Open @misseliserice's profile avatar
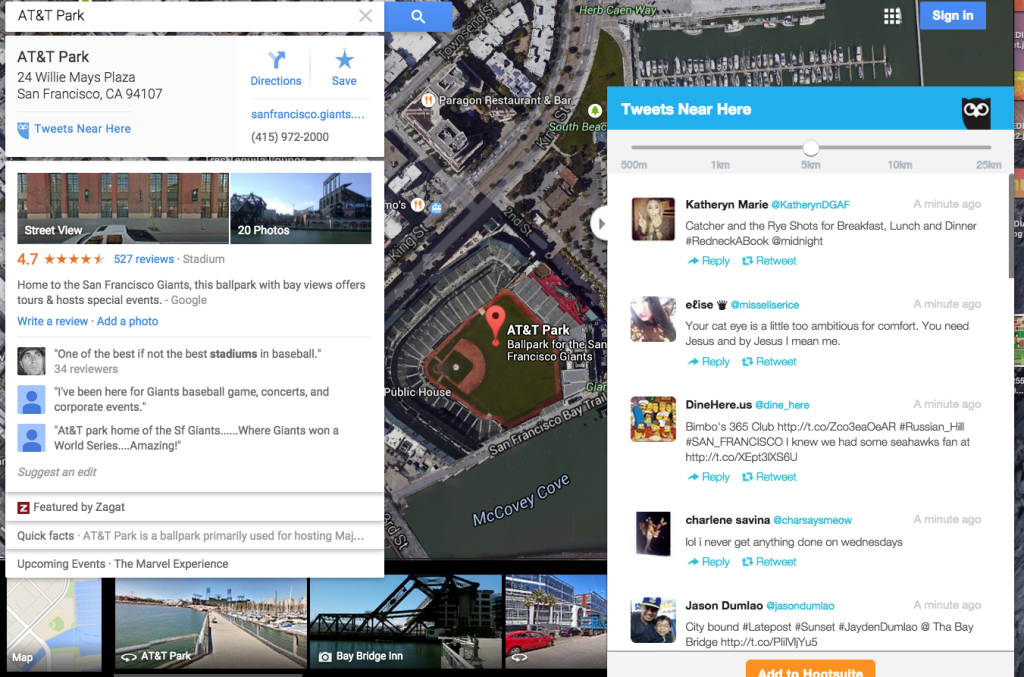Viewport: 1024px width, 677px height. (653, 319)
